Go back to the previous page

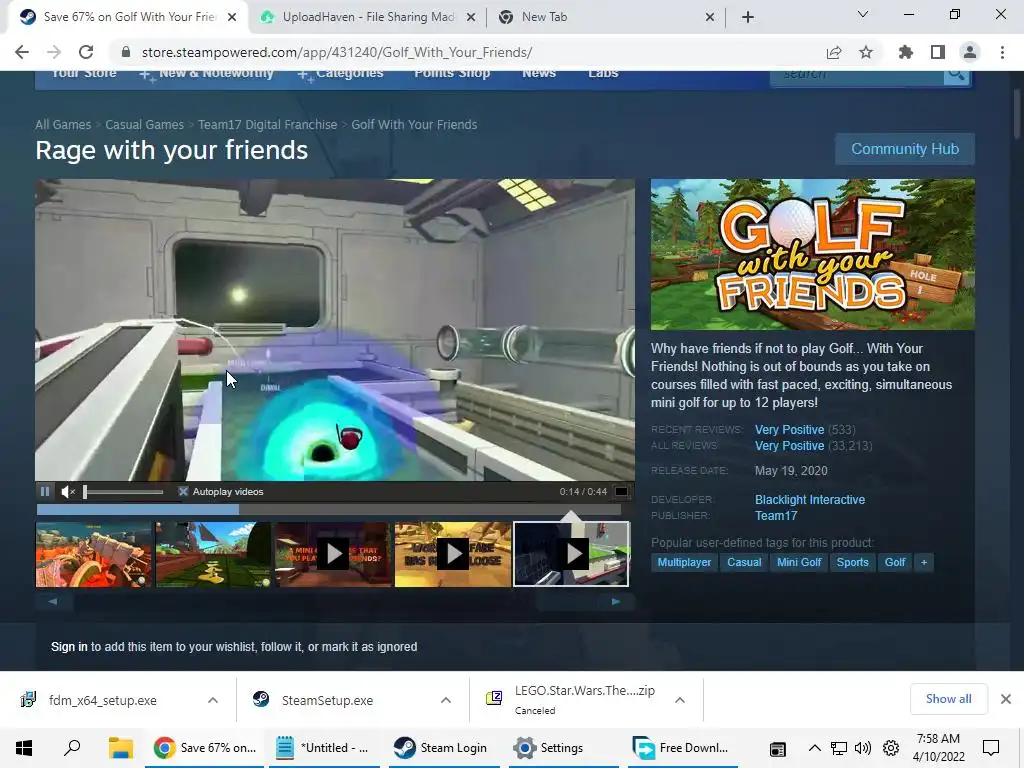(x=22, y=52)
